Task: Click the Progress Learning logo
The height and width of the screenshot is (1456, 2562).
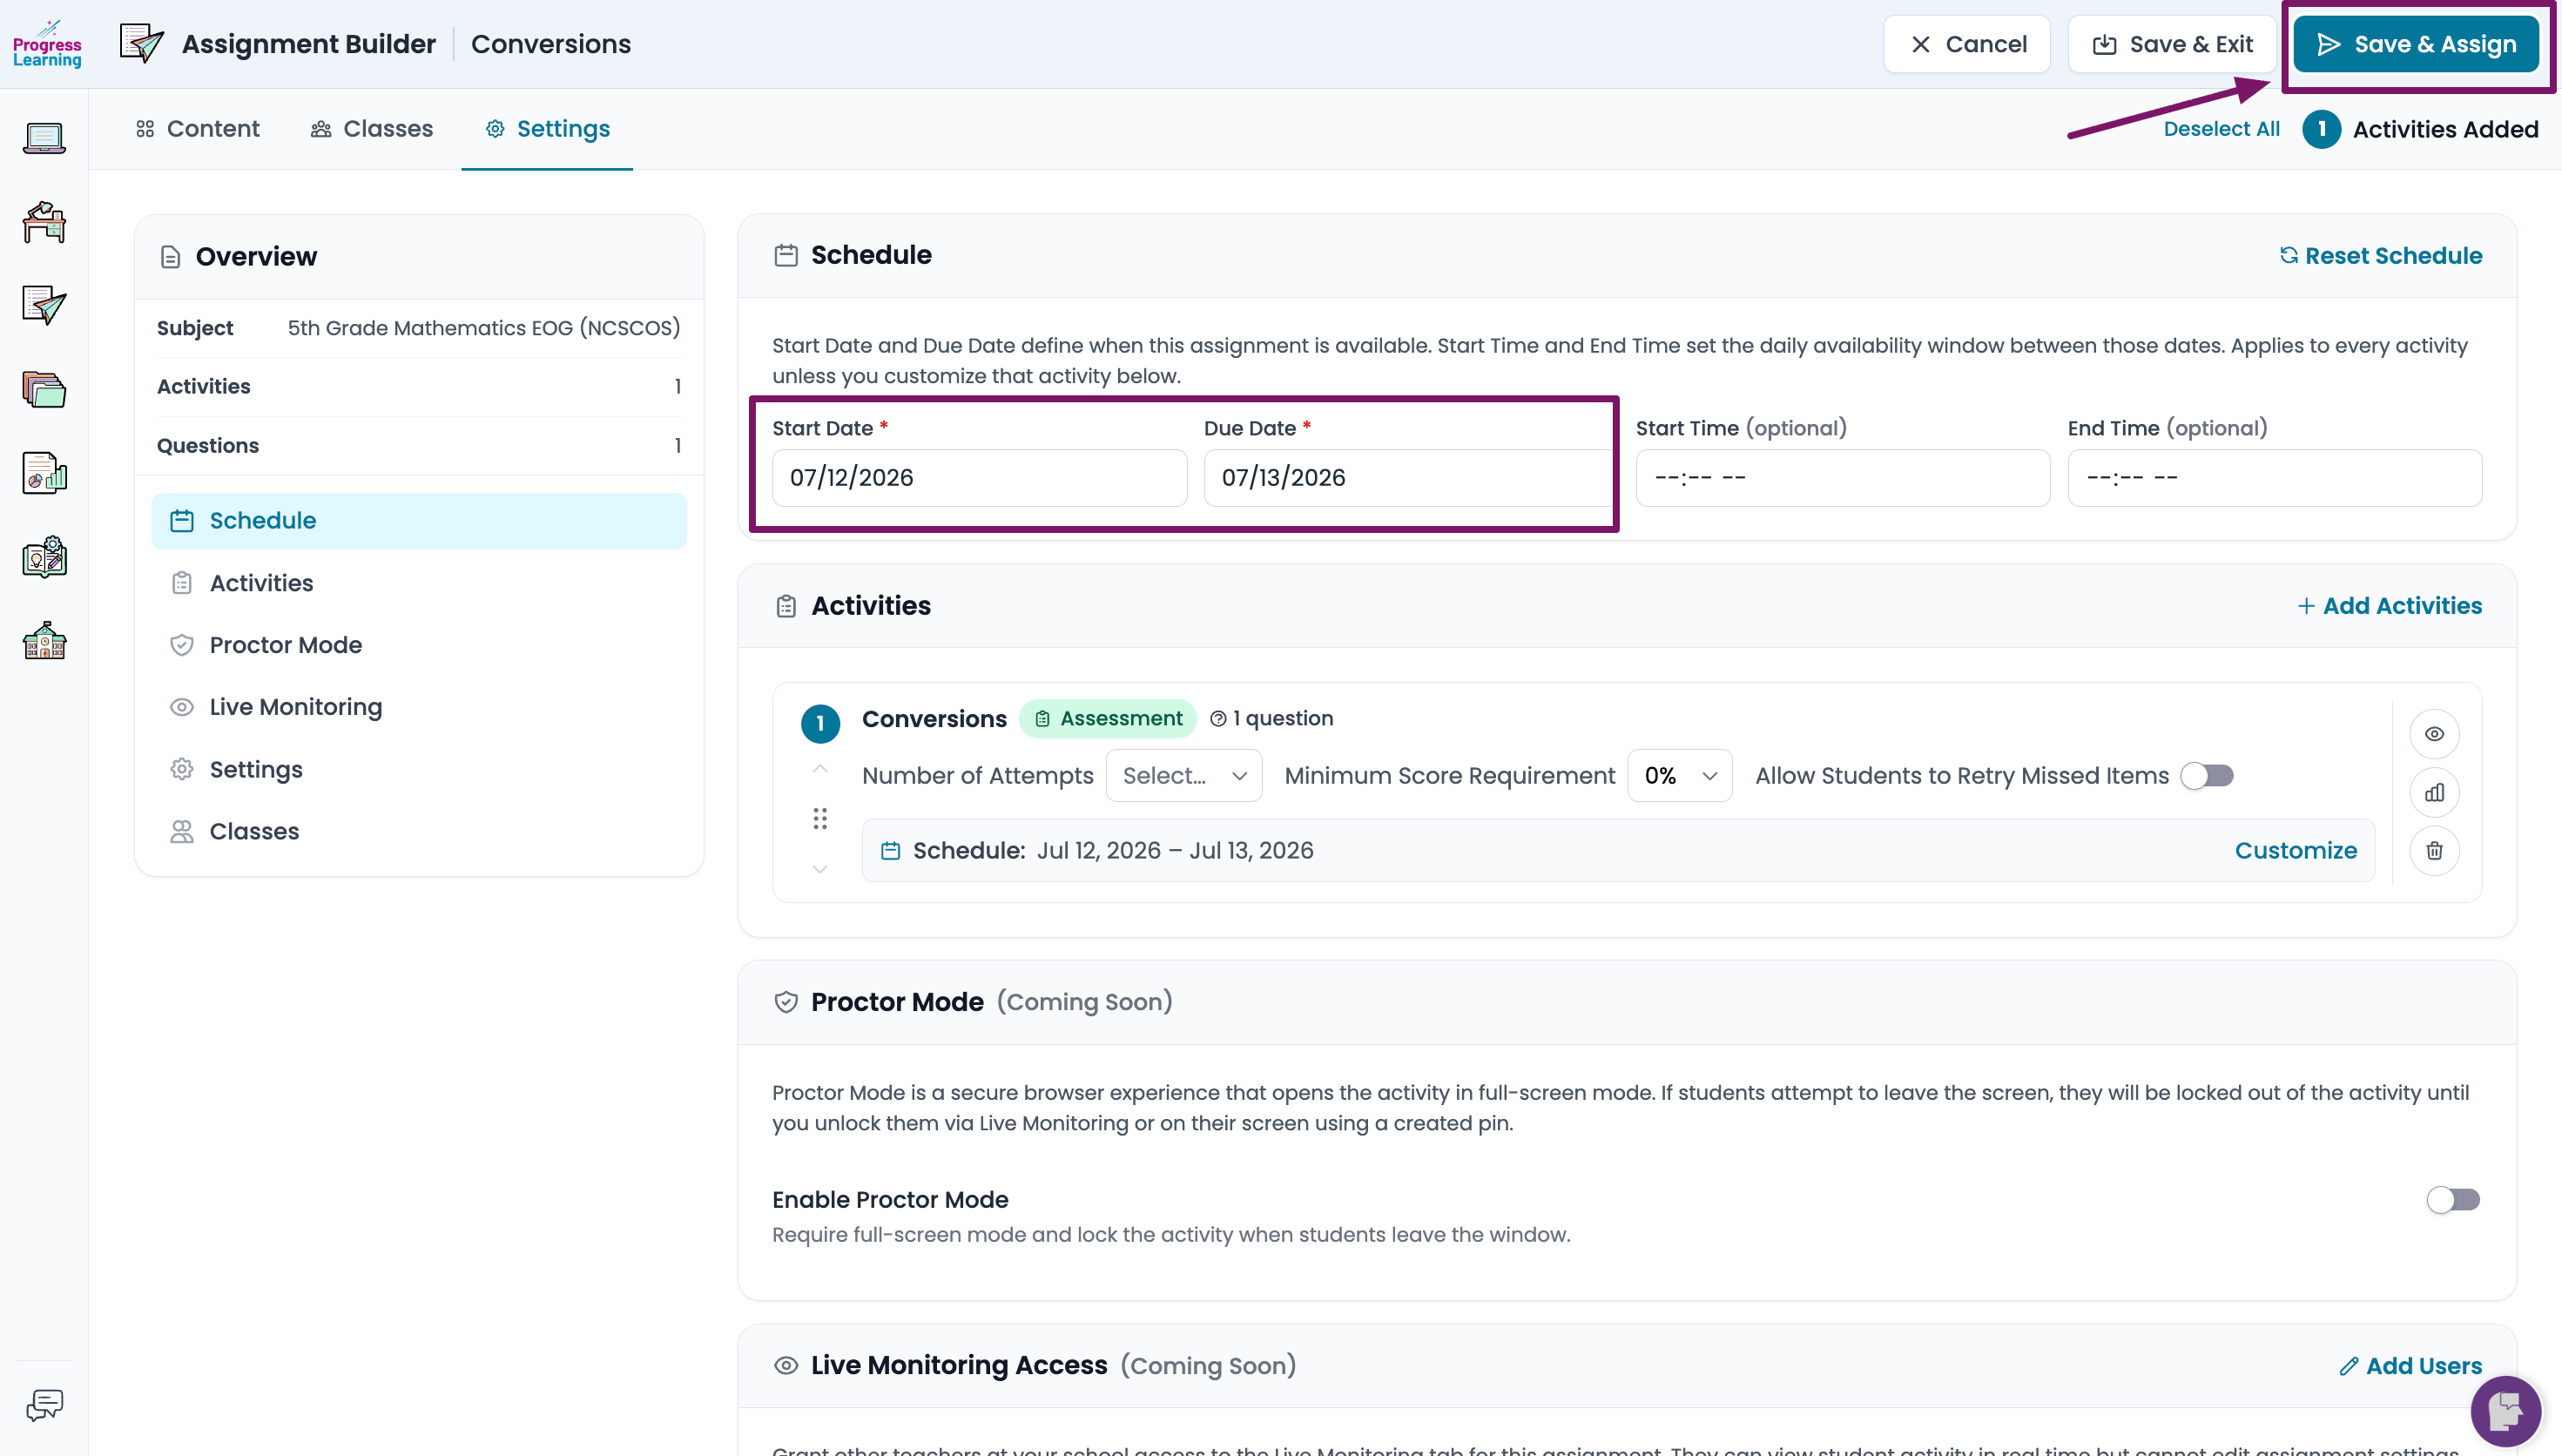Action: 47,44
